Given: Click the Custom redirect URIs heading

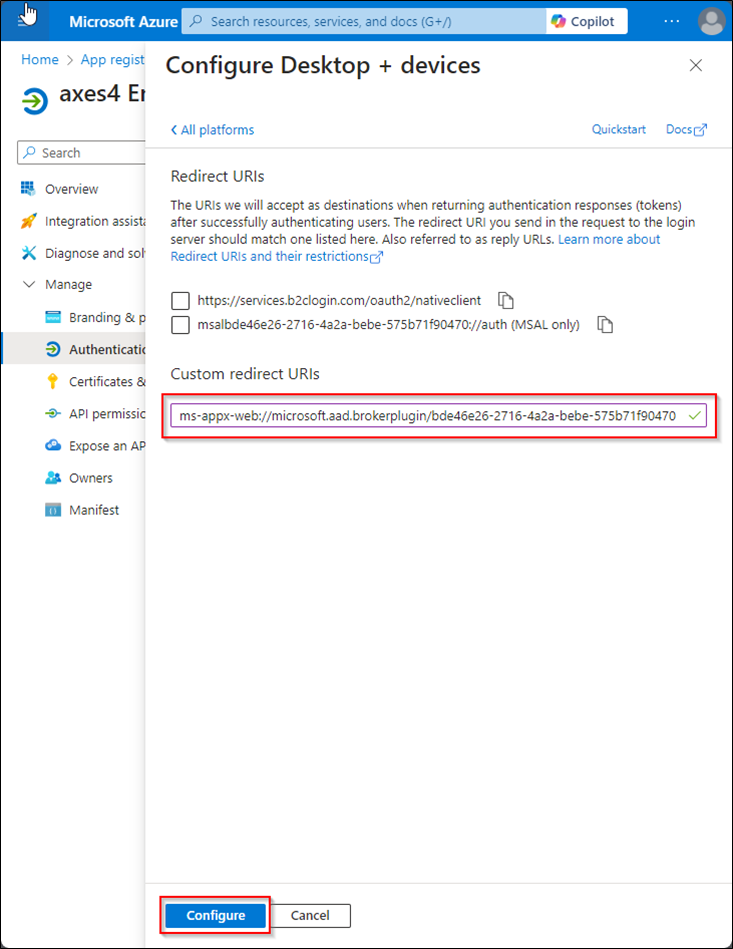Looking at the screenshot, I should (245, 373).
